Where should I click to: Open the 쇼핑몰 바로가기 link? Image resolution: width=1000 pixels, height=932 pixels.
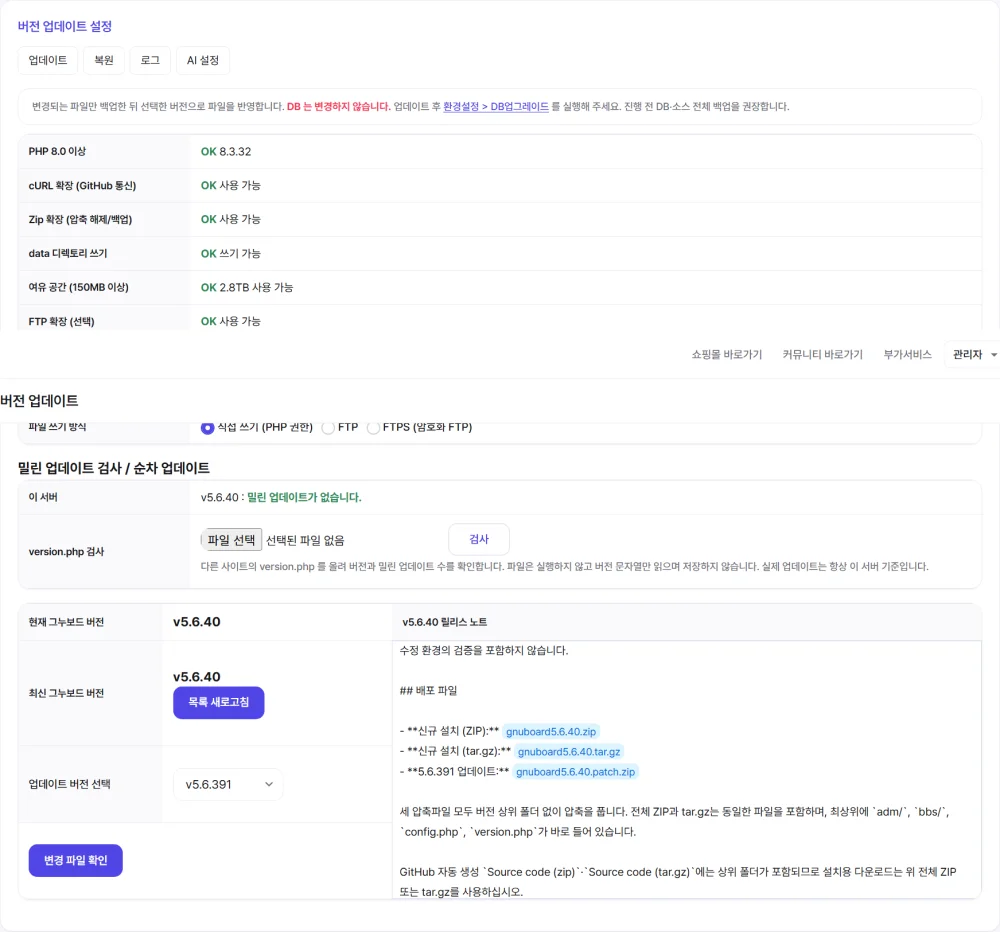click(x=726, y=355)
